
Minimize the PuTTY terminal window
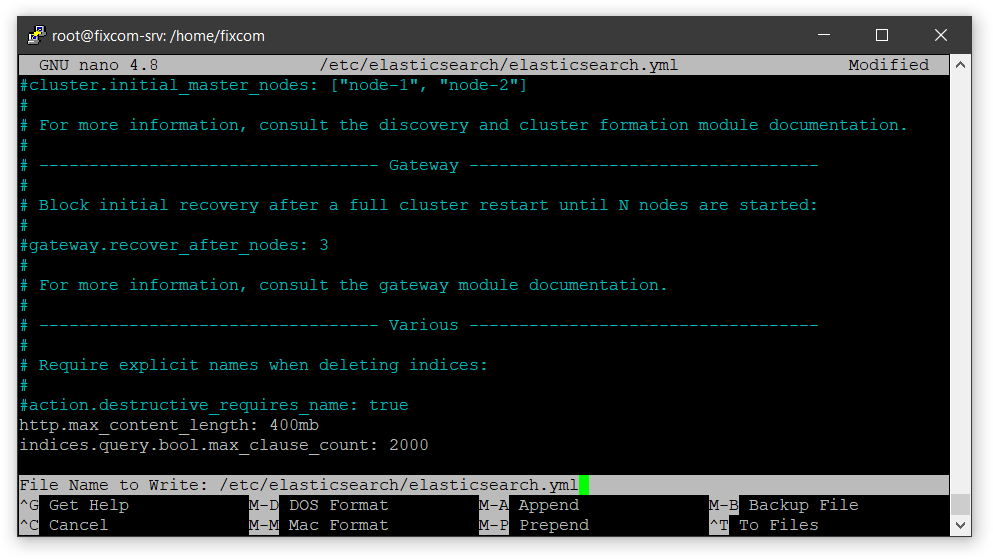point(823,35)
